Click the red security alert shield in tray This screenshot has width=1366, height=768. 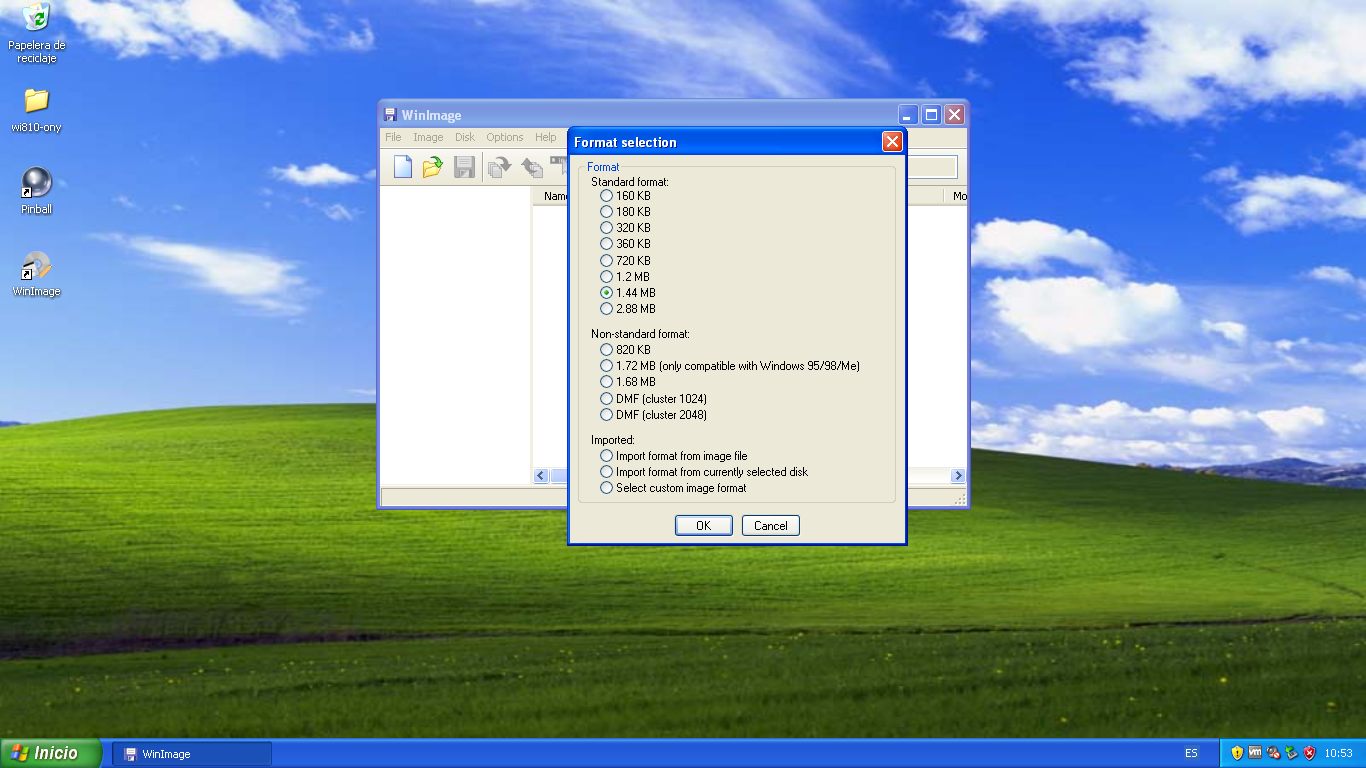[1307, 752]
